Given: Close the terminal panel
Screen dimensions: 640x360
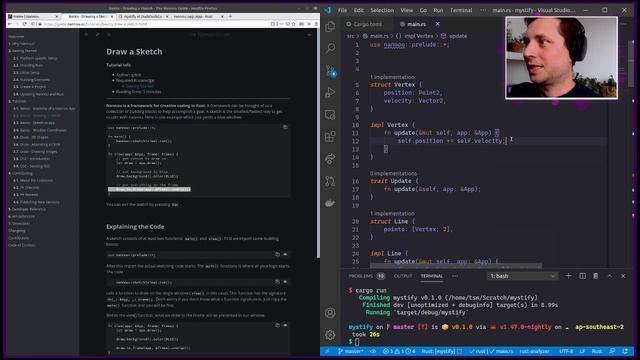Looking at the screenshot, I should click(x=623, y=276).
